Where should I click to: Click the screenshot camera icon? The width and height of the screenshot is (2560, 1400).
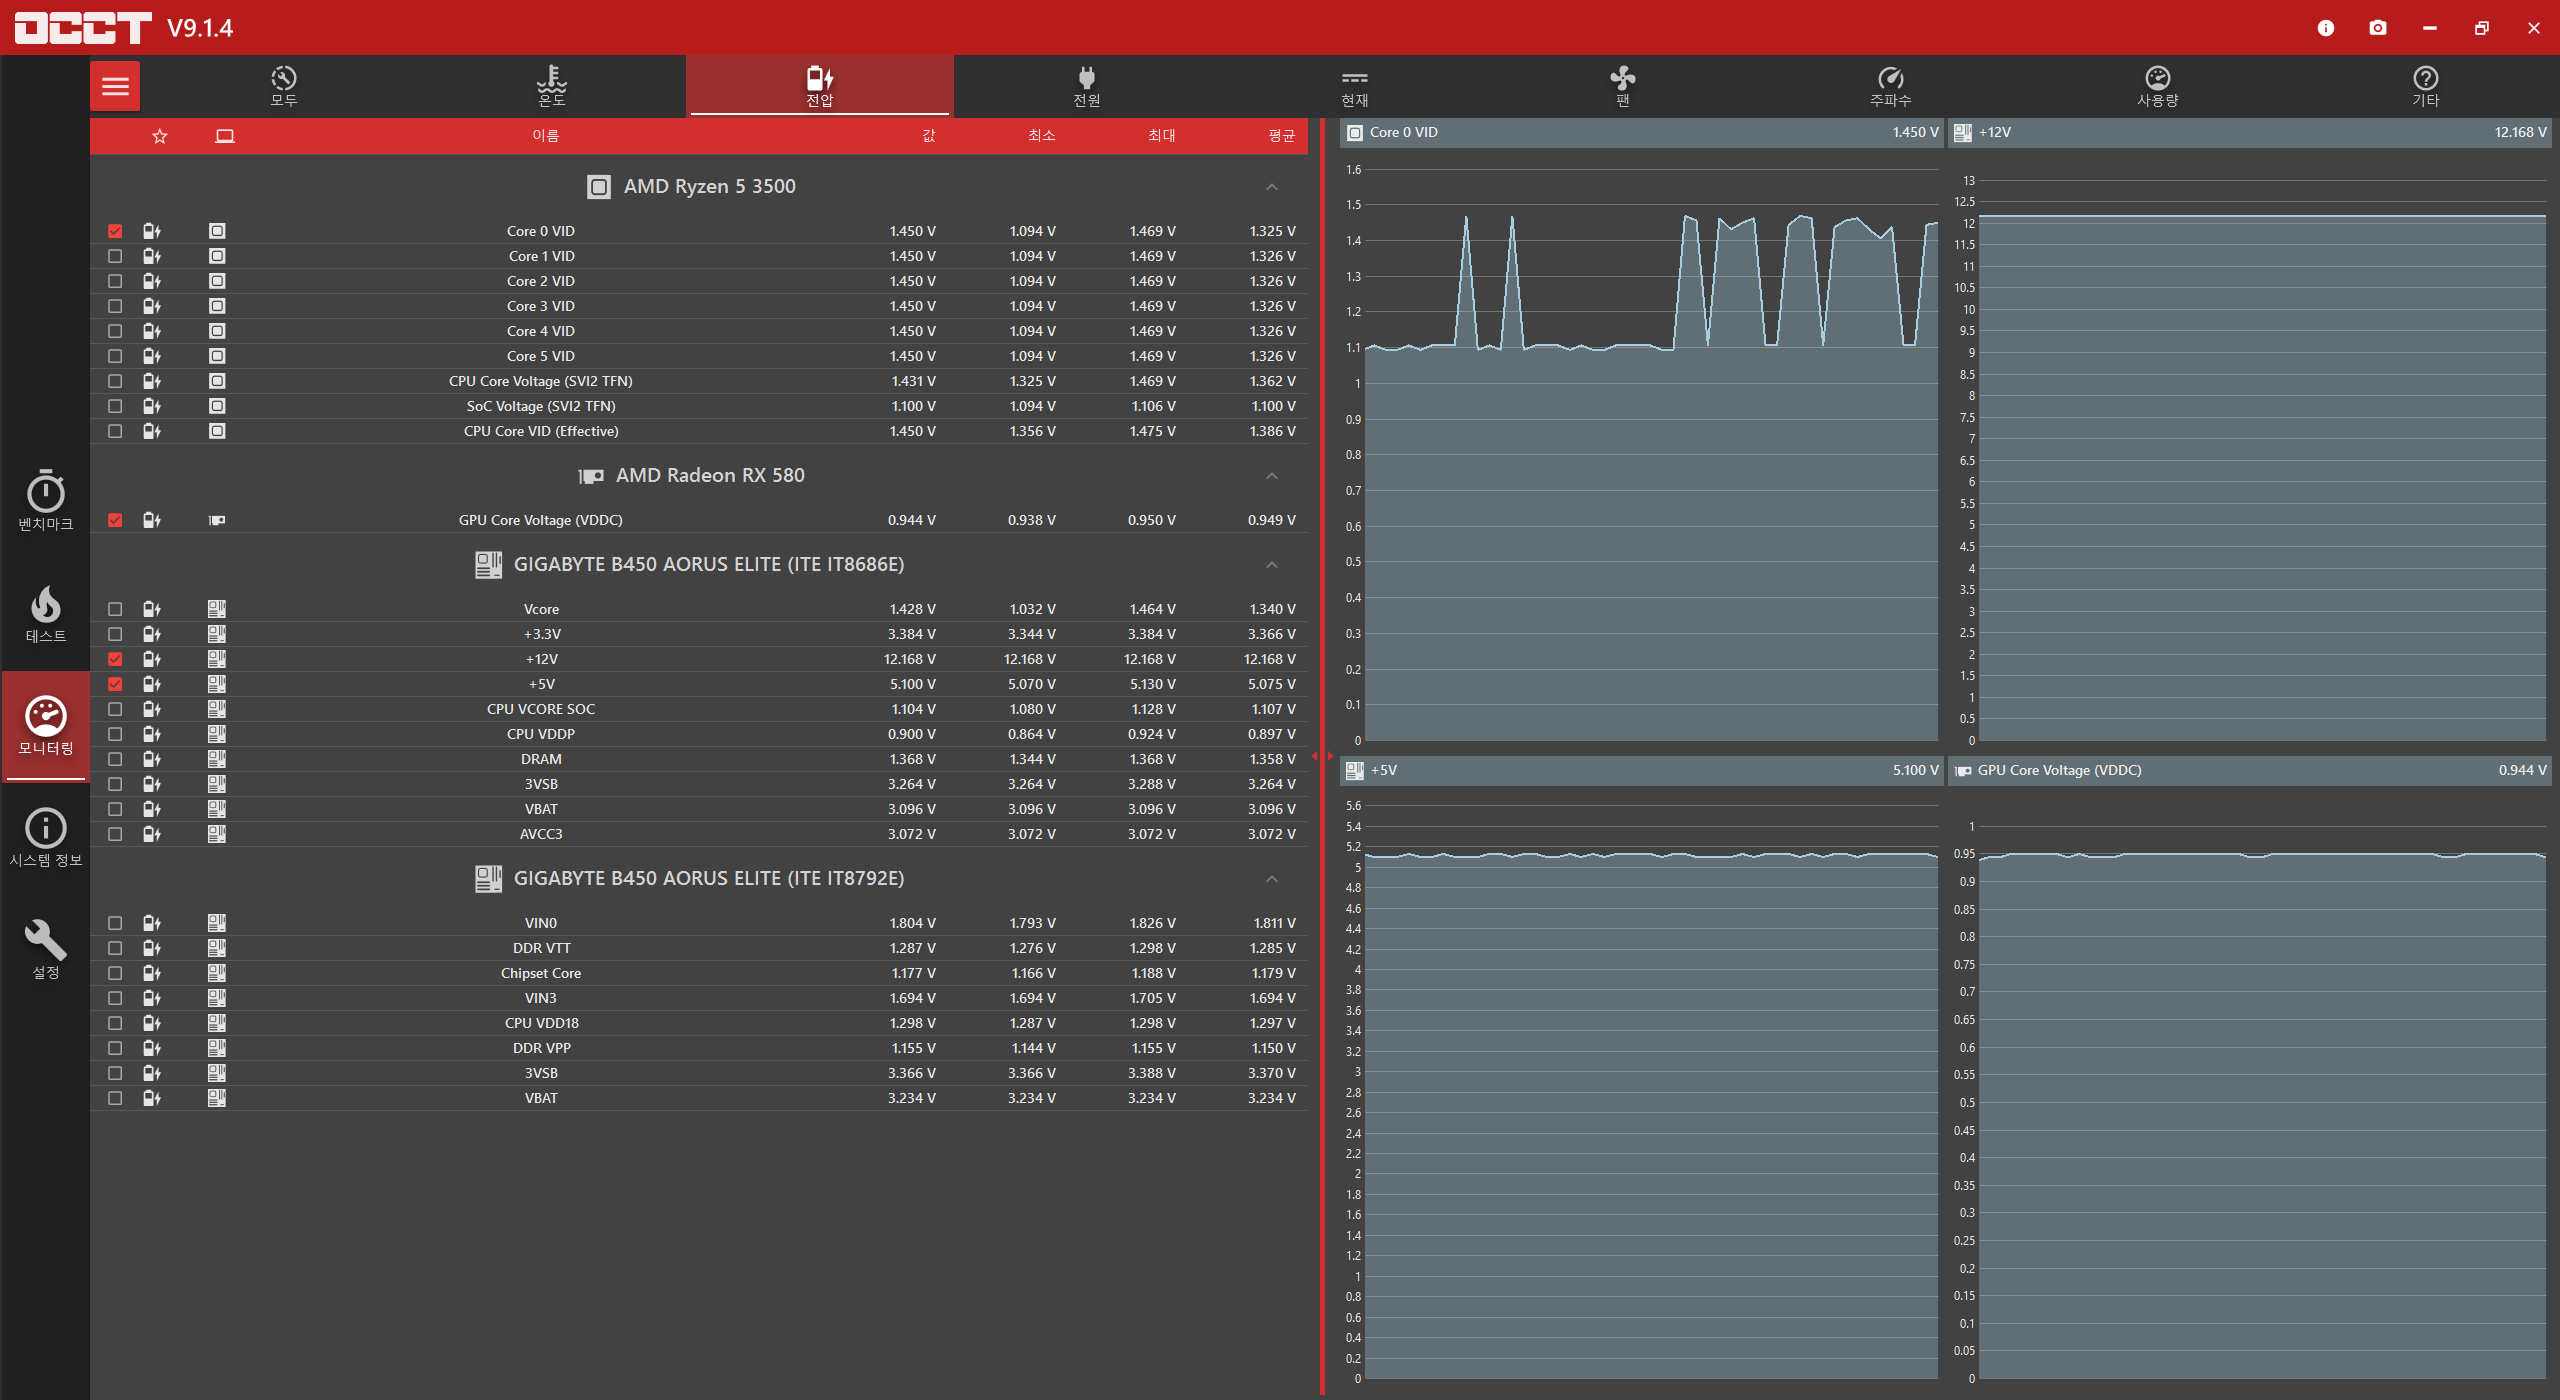coord(2378,28)
